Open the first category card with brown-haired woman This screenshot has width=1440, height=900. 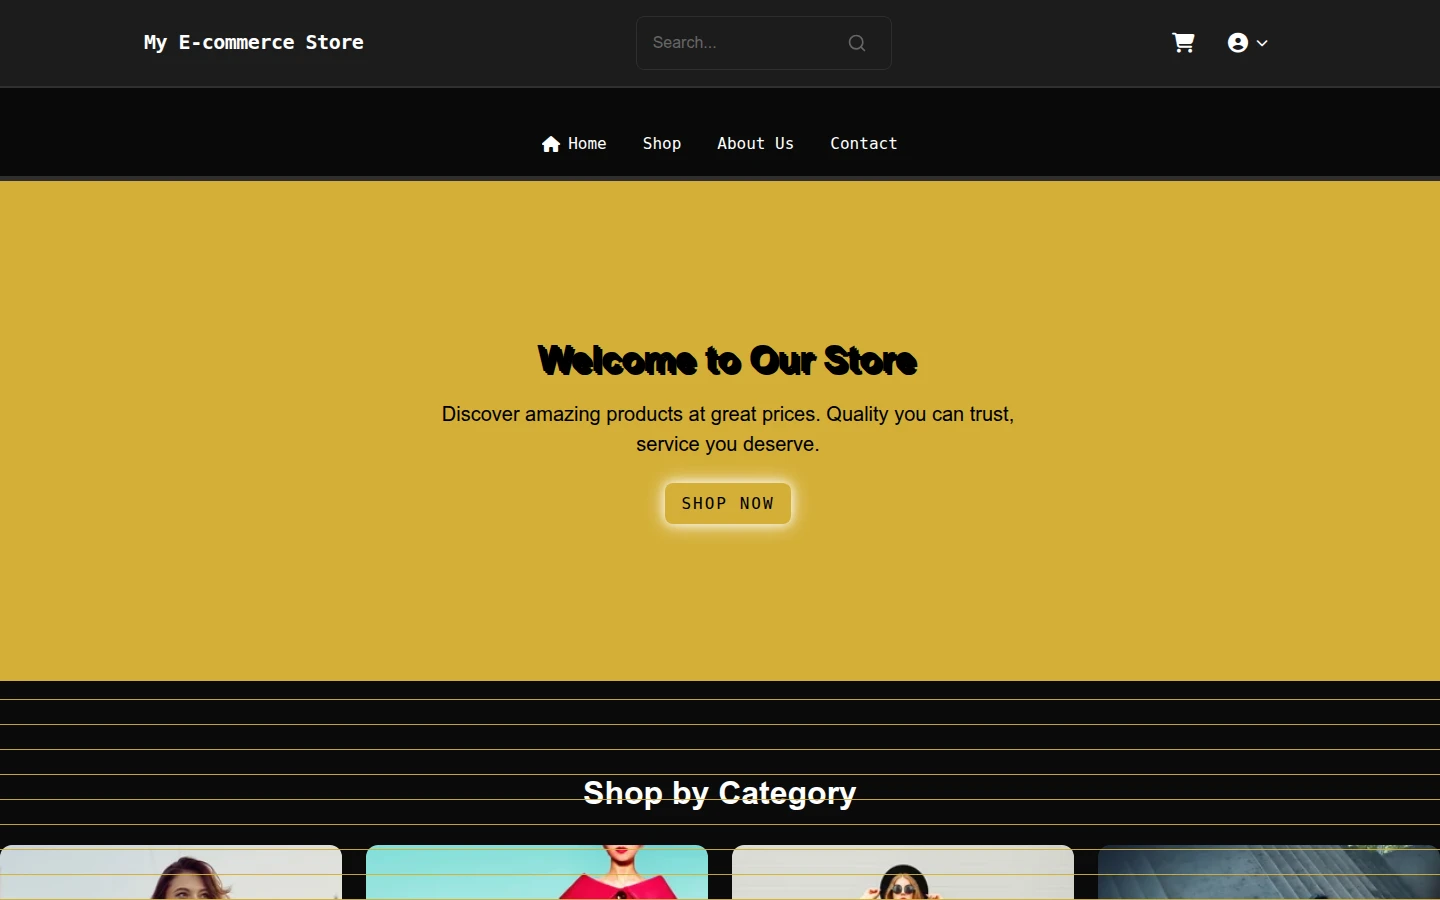171,872
